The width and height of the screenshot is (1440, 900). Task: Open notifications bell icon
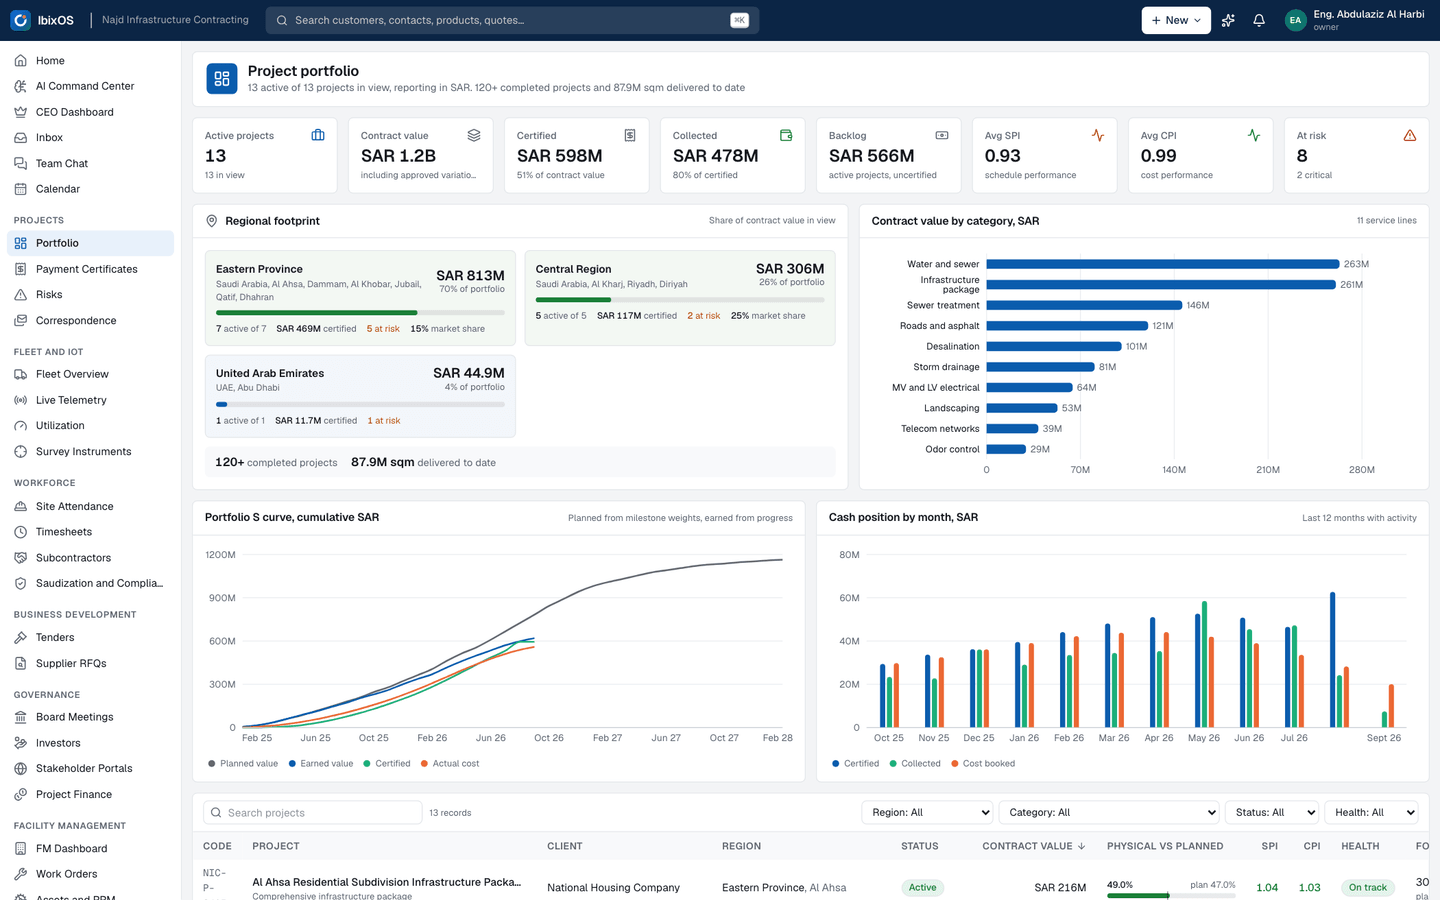click(x=1259, y=20)
